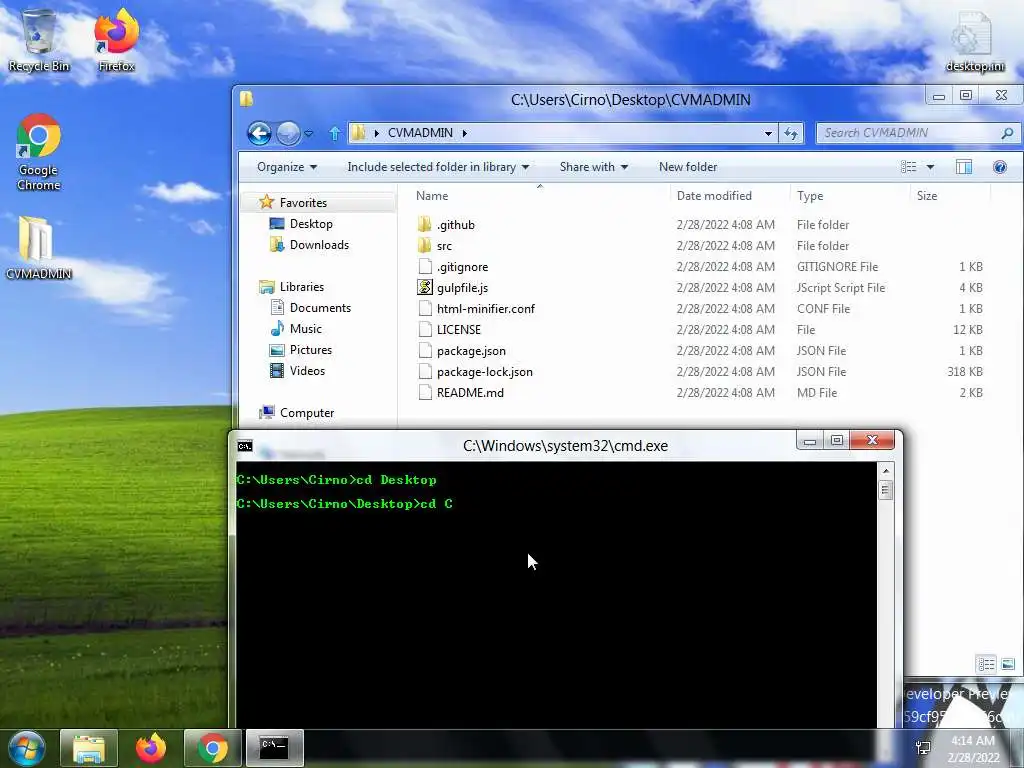Click the cmd scrollbar thumb

(886, 490)
